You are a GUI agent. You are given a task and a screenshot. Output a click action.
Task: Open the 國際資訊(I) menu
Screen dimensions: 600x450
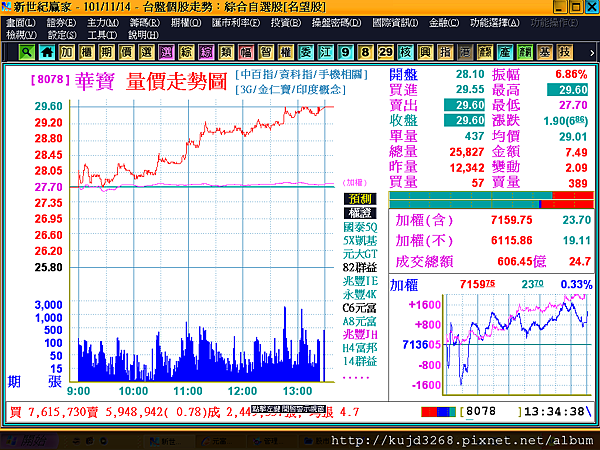tap(395, 23)
